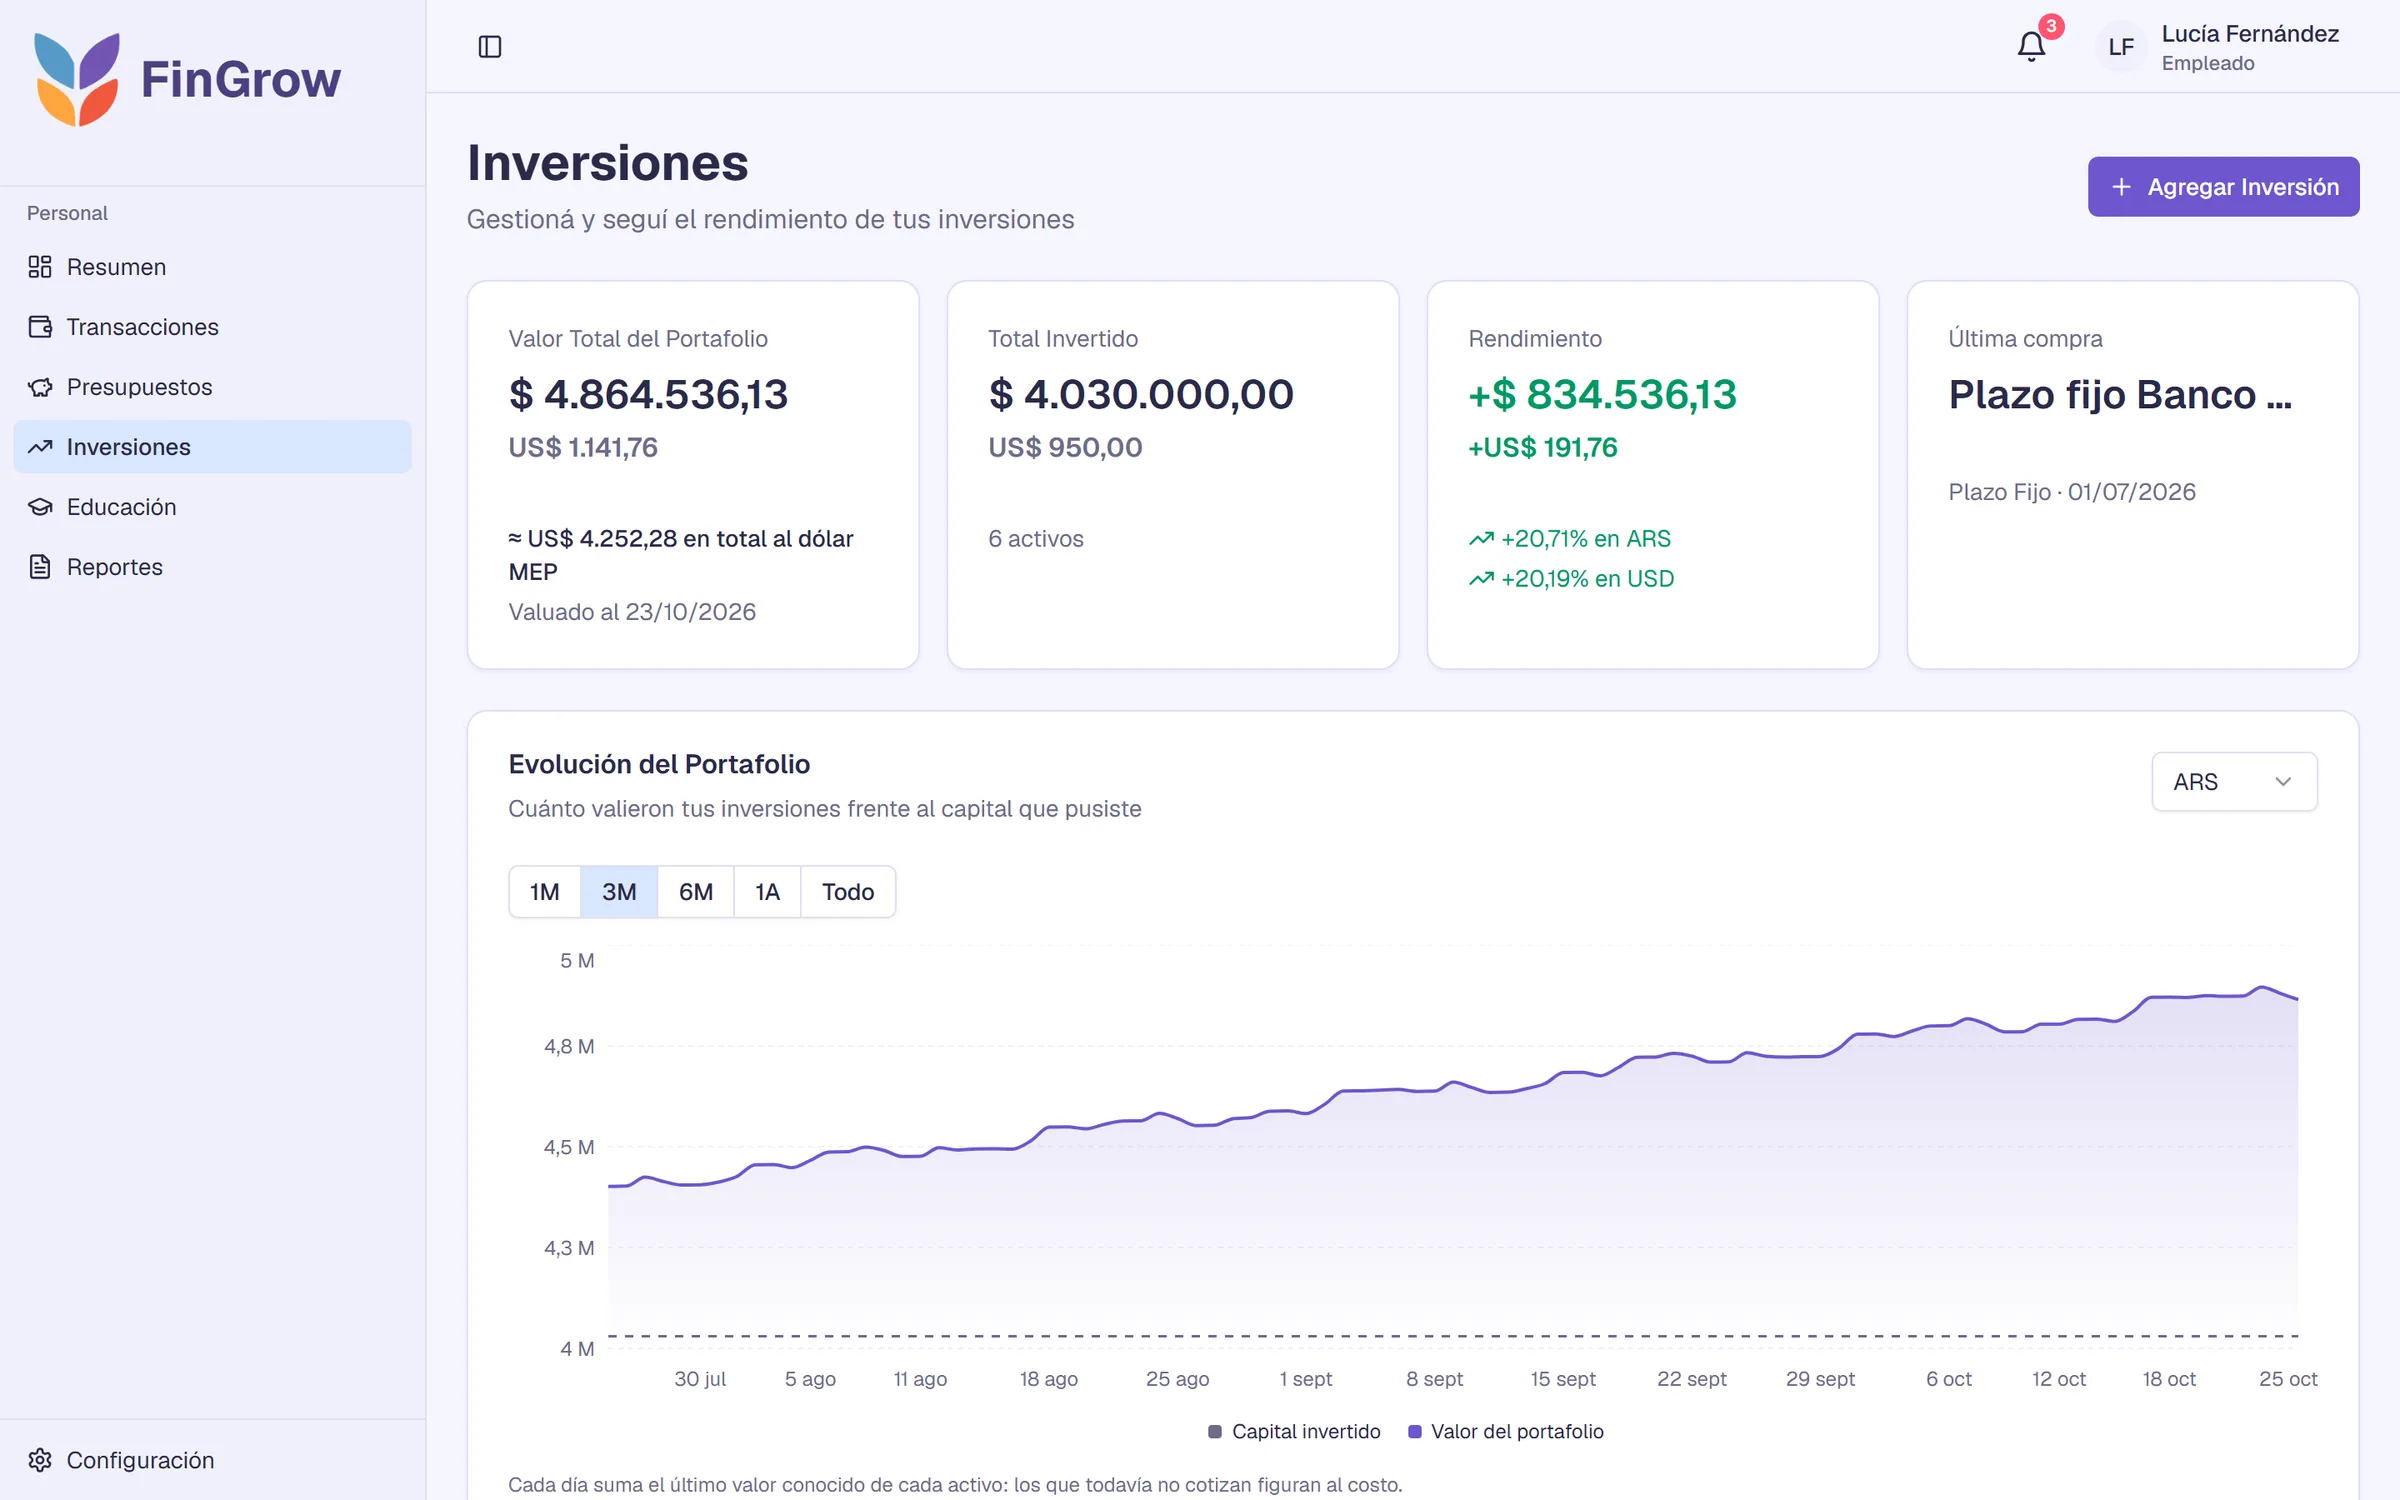Select the 1M time range
Viewport: 2400px width, 1500px height.
(545, 892)
